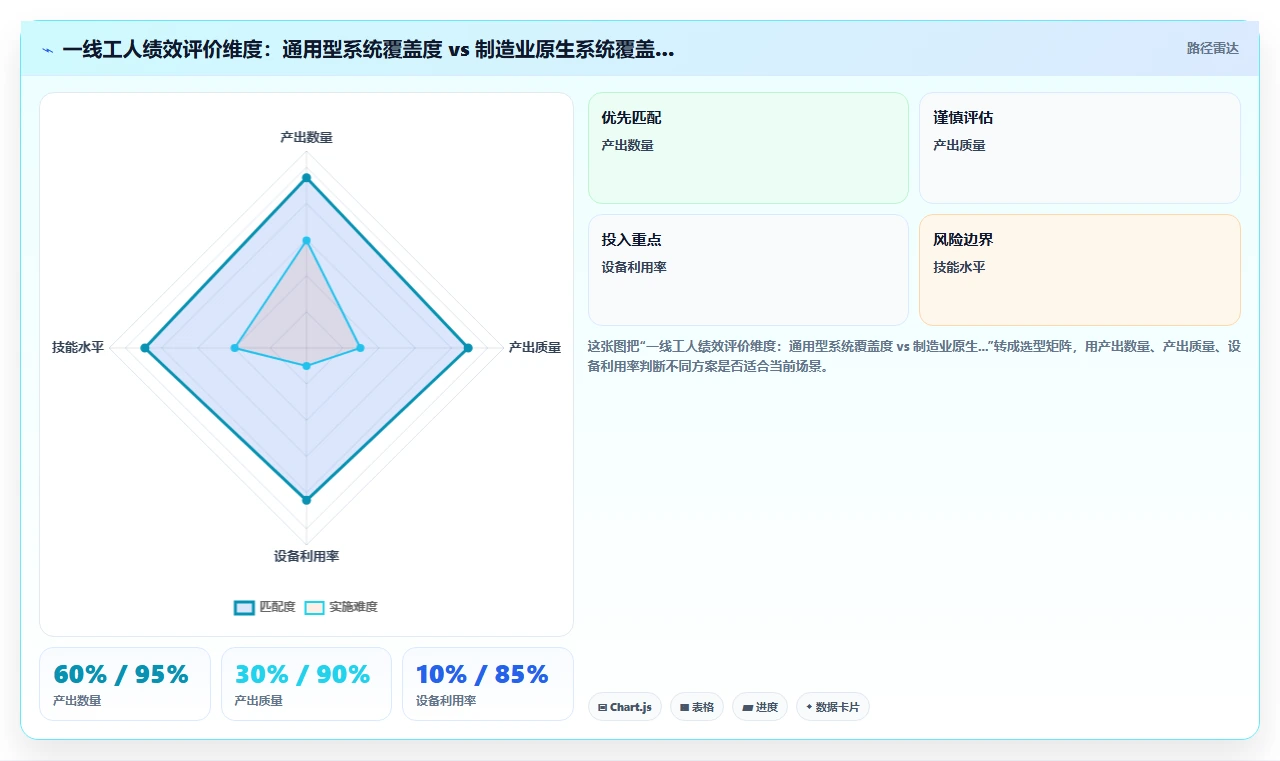Click the 数据卡片 chip diamond icon
The height and width of the screenshot is (761, 1280).
(x=809, y=707)
